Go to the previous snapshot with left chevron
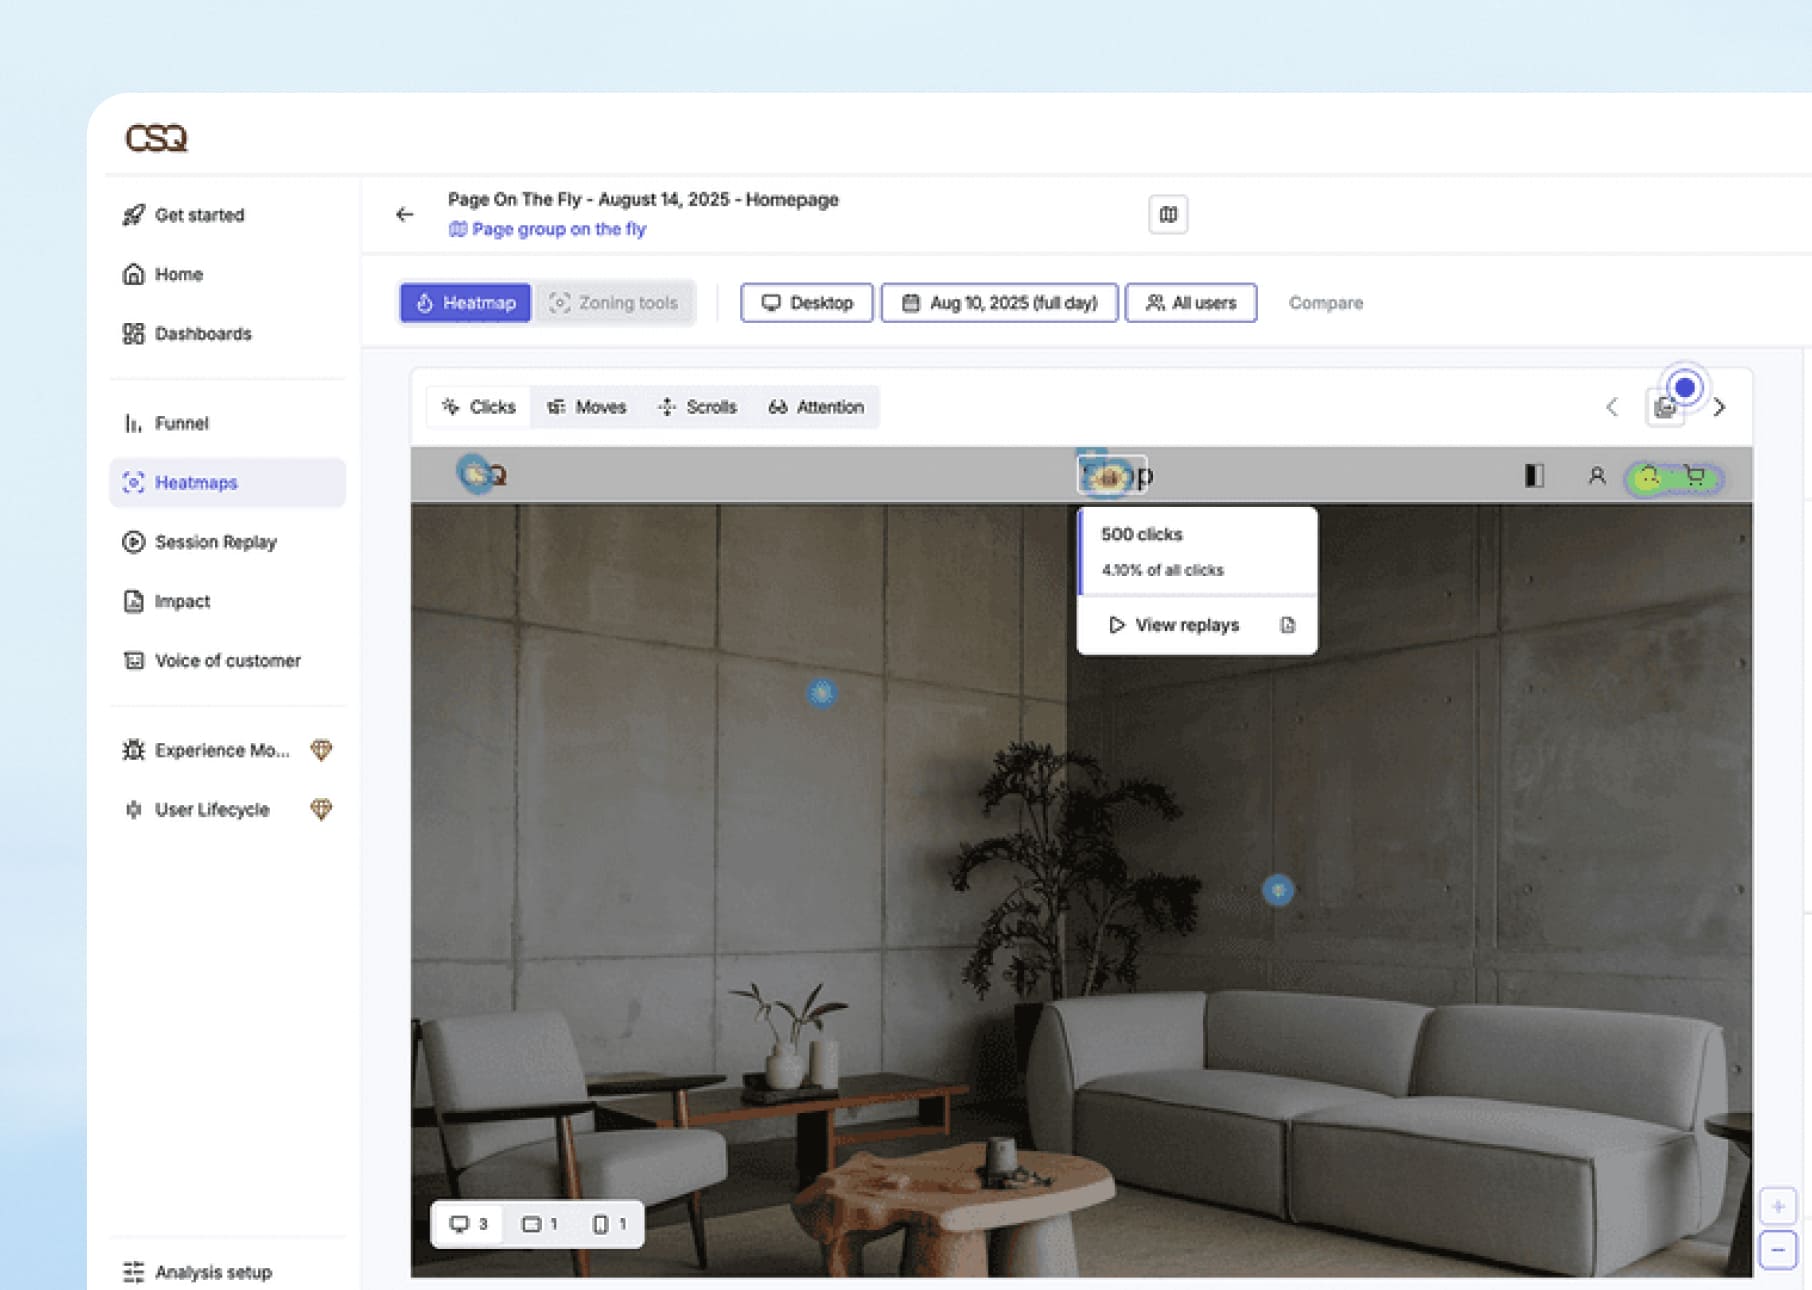 click(x=1611, y=407)
